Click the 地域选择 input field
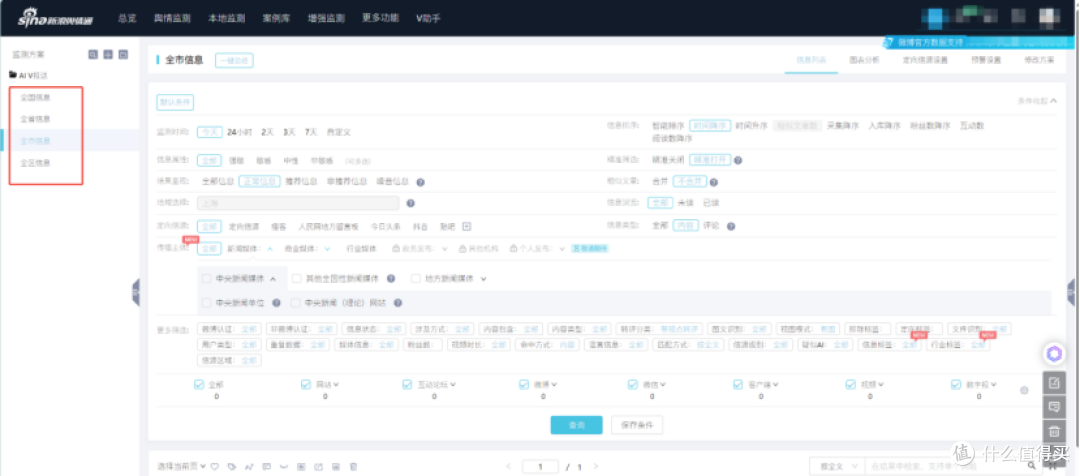Viewport: 1080px width, 476px height. pyautogui.click(x=298, y=203)
